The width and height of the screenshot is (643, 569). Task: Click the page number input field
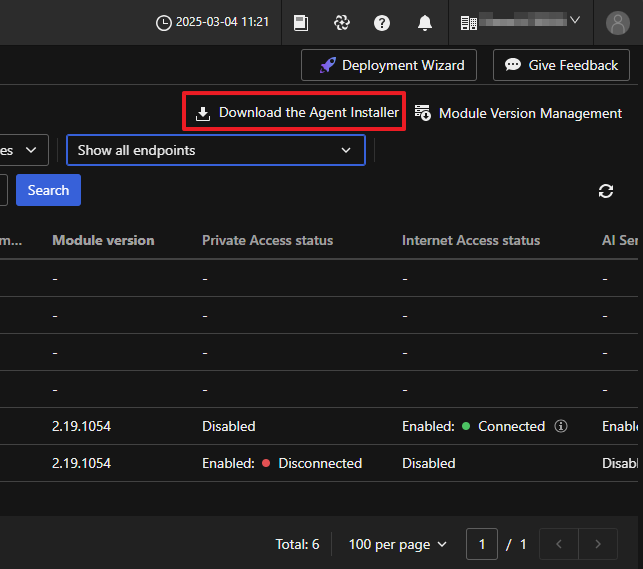482,544
